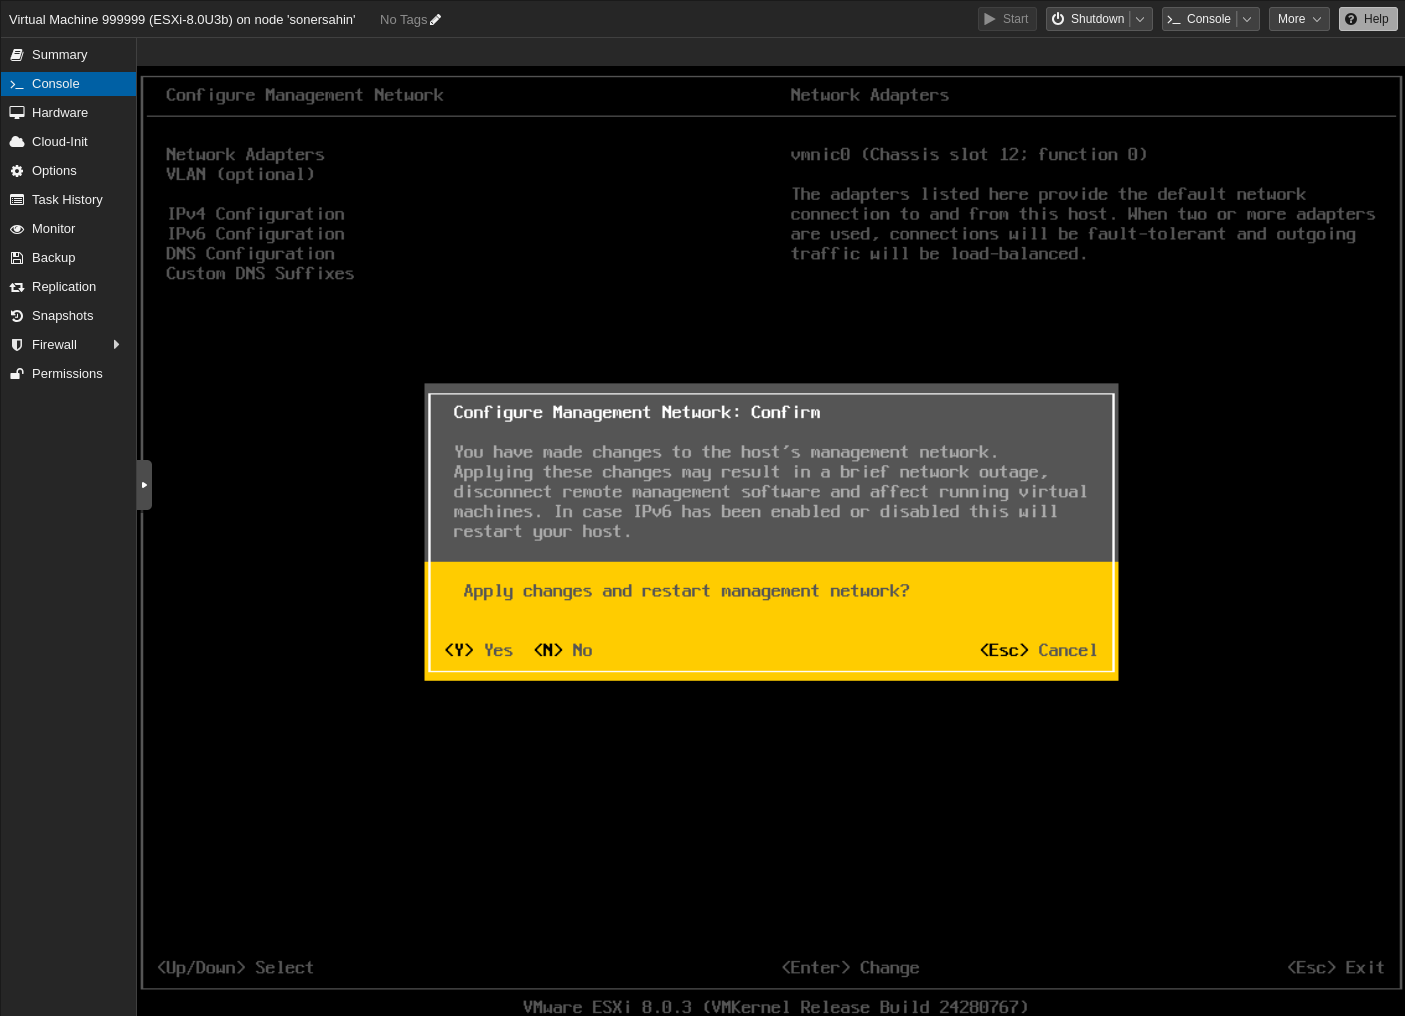
Task: Expand the Console button dropdown
Action: pos(1247,18)
